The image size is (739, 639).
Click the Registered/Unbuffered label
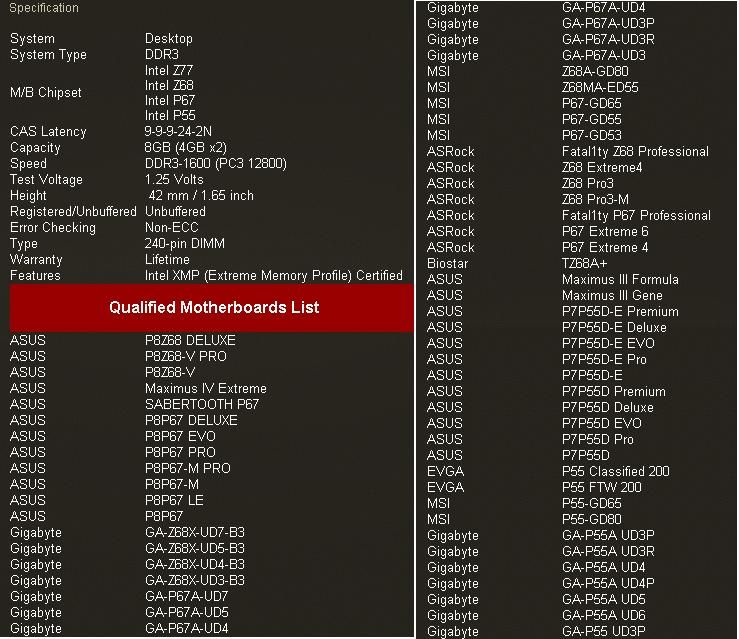73,212
